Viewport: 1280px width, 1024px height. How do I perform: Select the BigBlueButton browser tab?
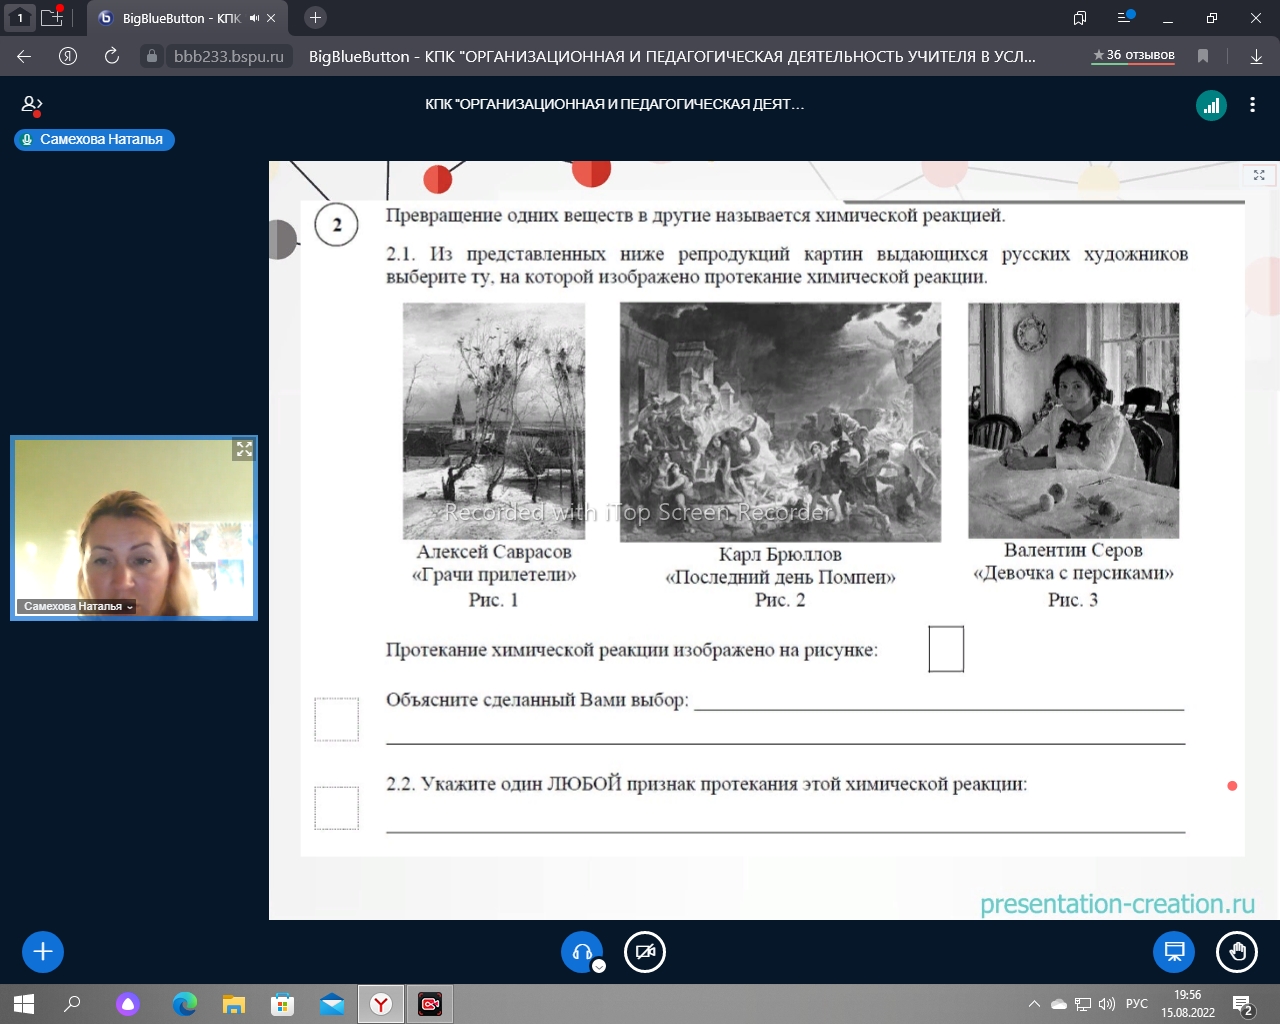180,18
